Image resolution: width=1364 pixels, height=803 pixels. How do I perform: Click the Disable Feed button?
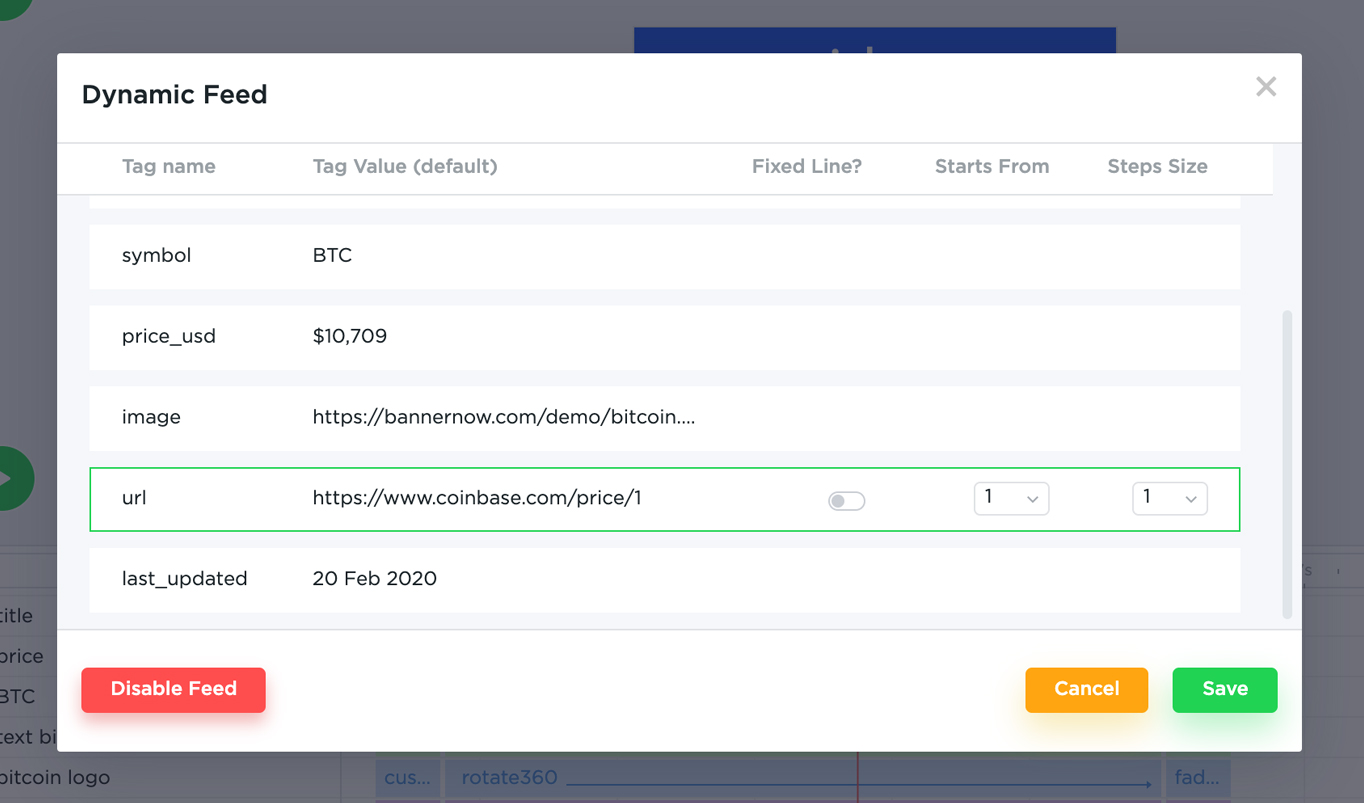173,689
